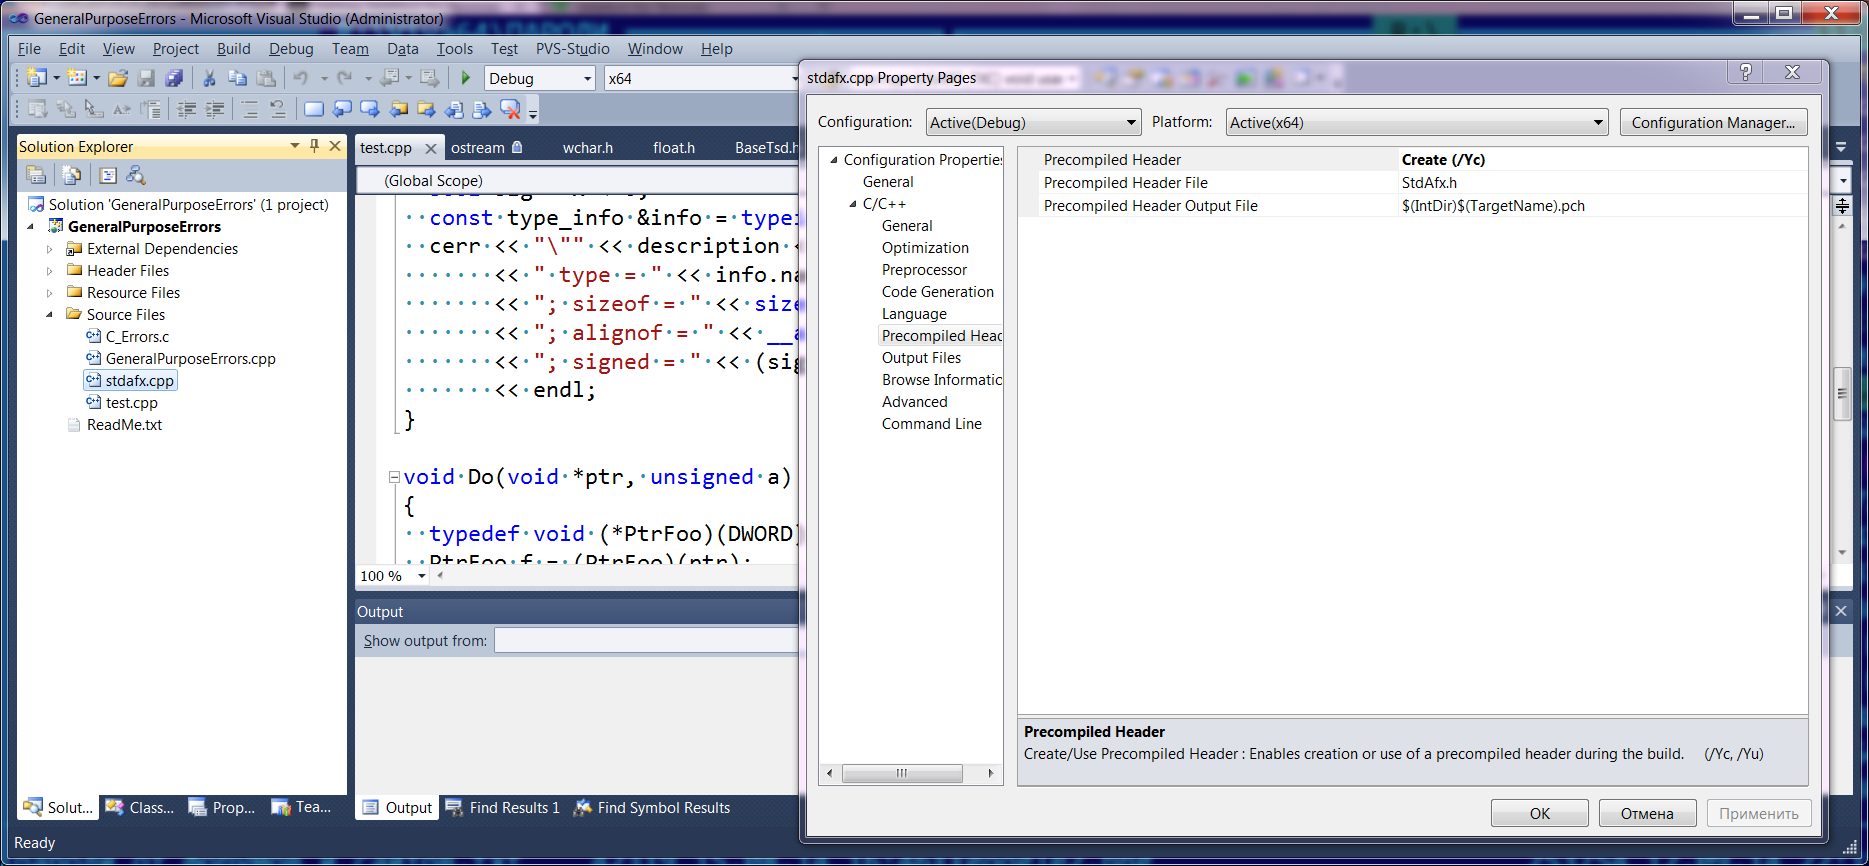Open the Configuration dropdown Active(Debug)
Screen dimensions: 1869x866
coord(1034,123)
